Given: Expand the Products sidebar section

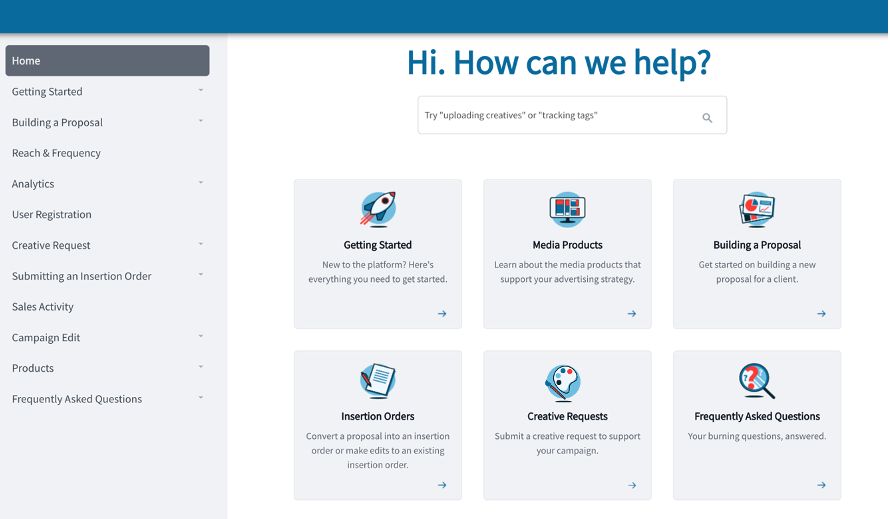Looking at the screenshot, I should 201,368.
